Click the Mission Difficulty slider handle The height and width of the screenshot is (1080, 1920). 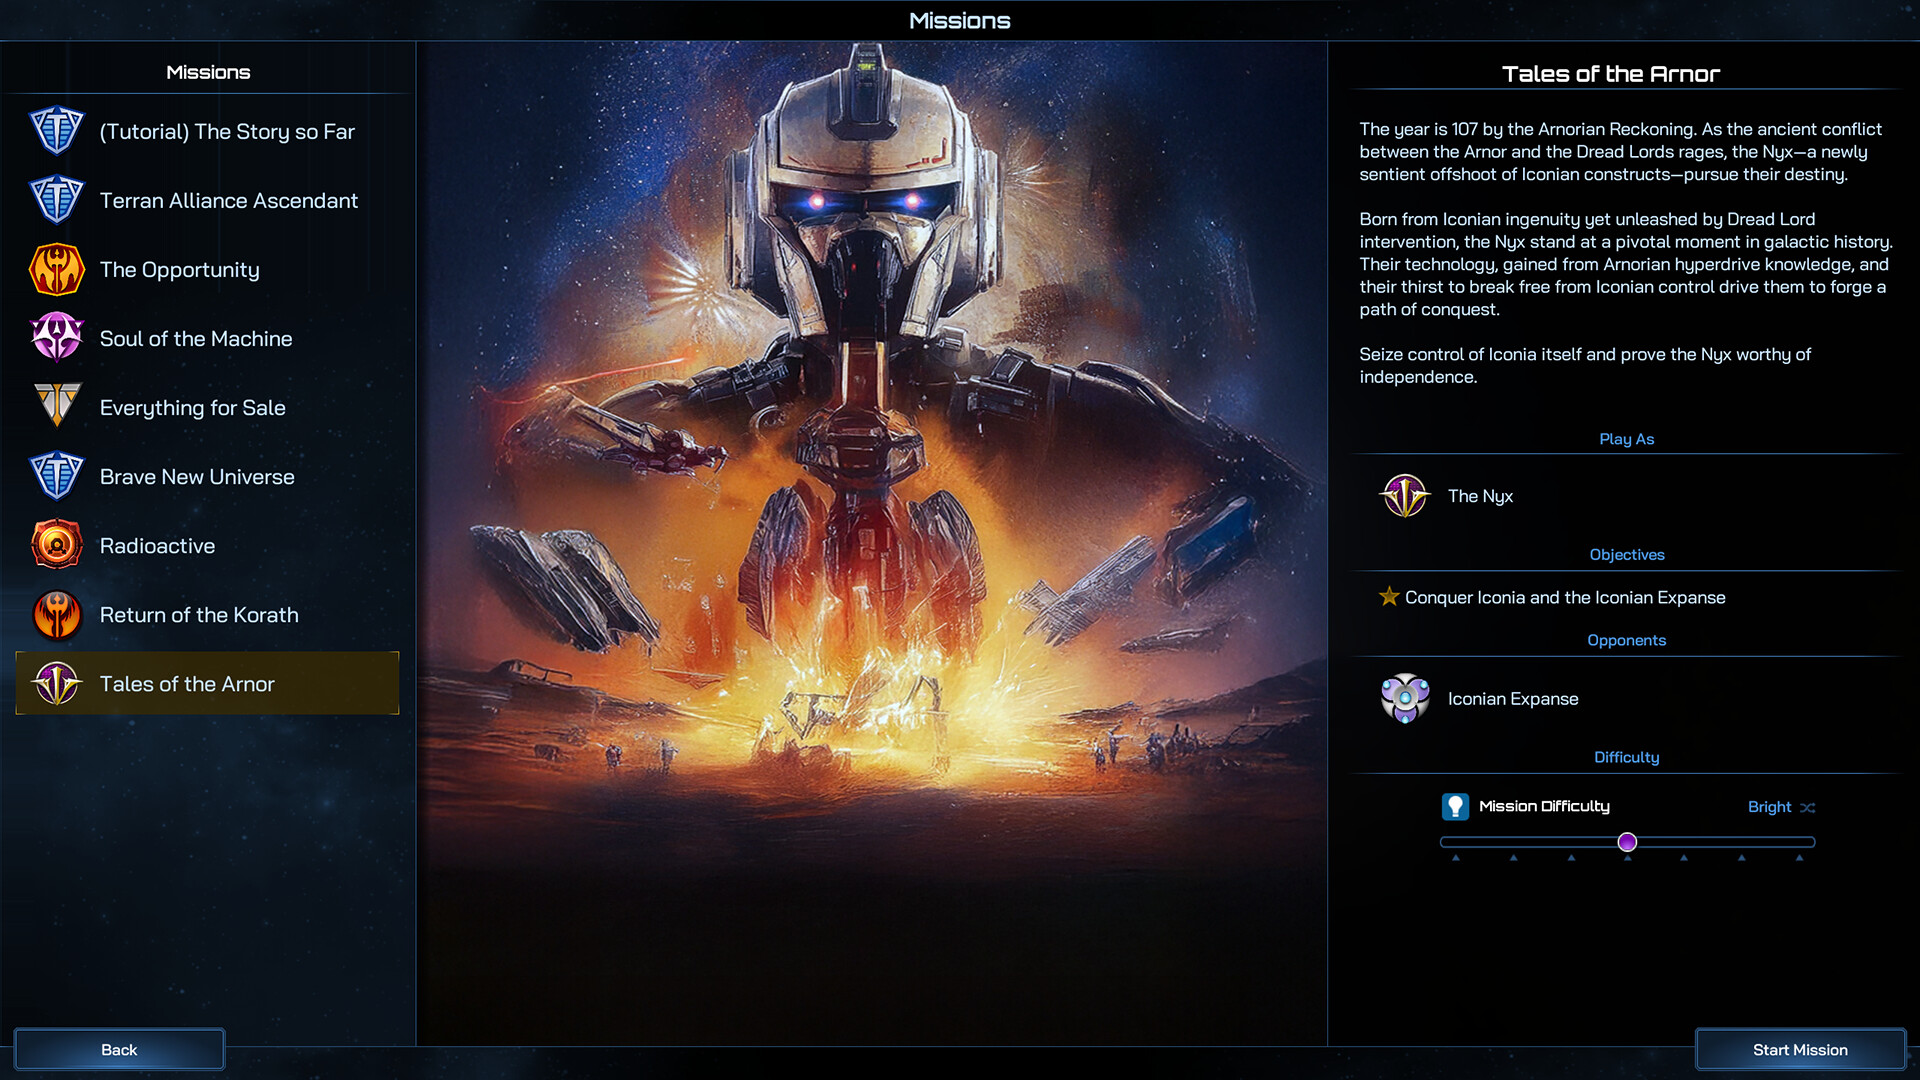point(1628,842)
